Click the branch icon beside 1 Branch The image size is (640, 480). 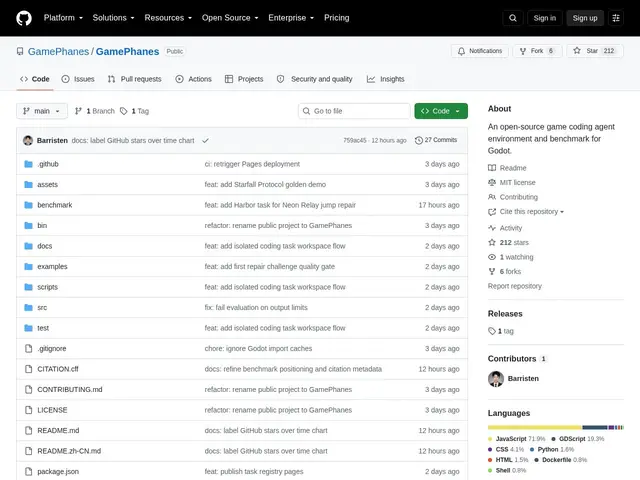click(x=78, y=111)
